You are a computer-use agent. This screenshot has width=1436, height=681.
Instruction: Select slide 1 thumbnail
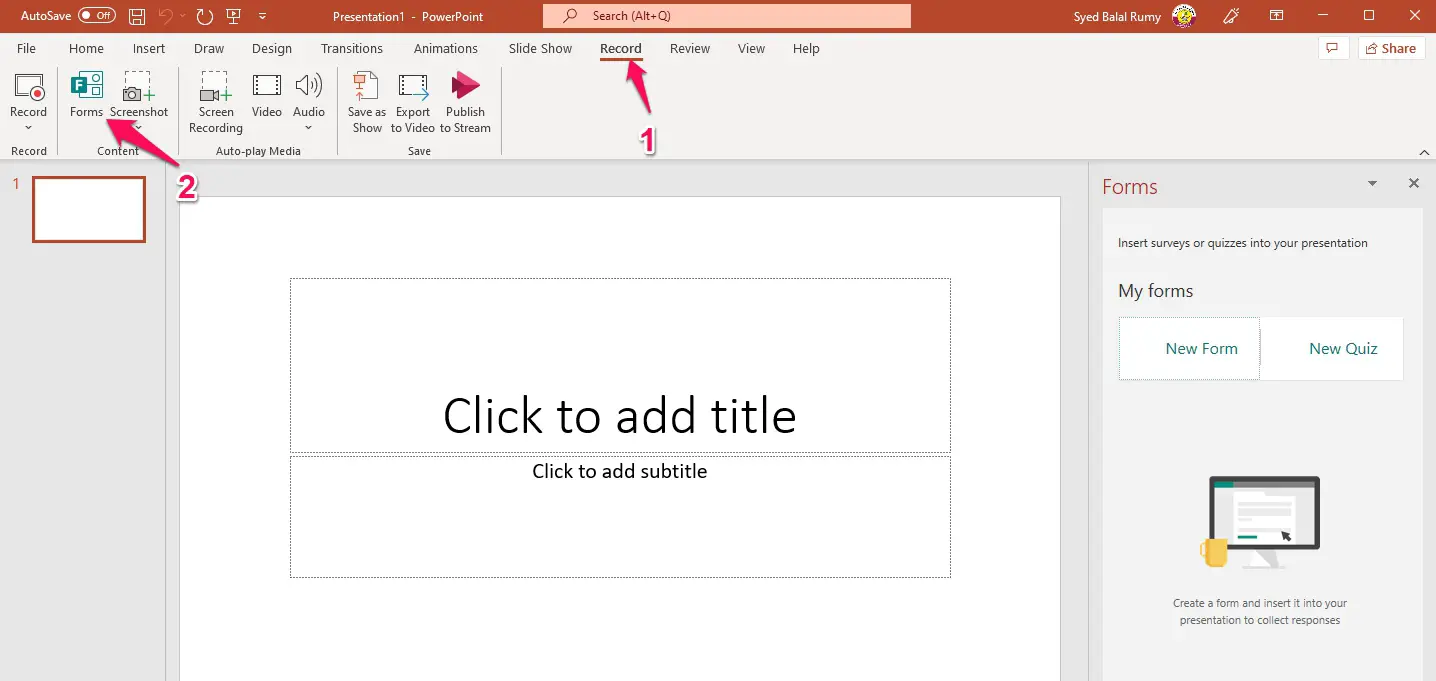click(x=89, y=209)
